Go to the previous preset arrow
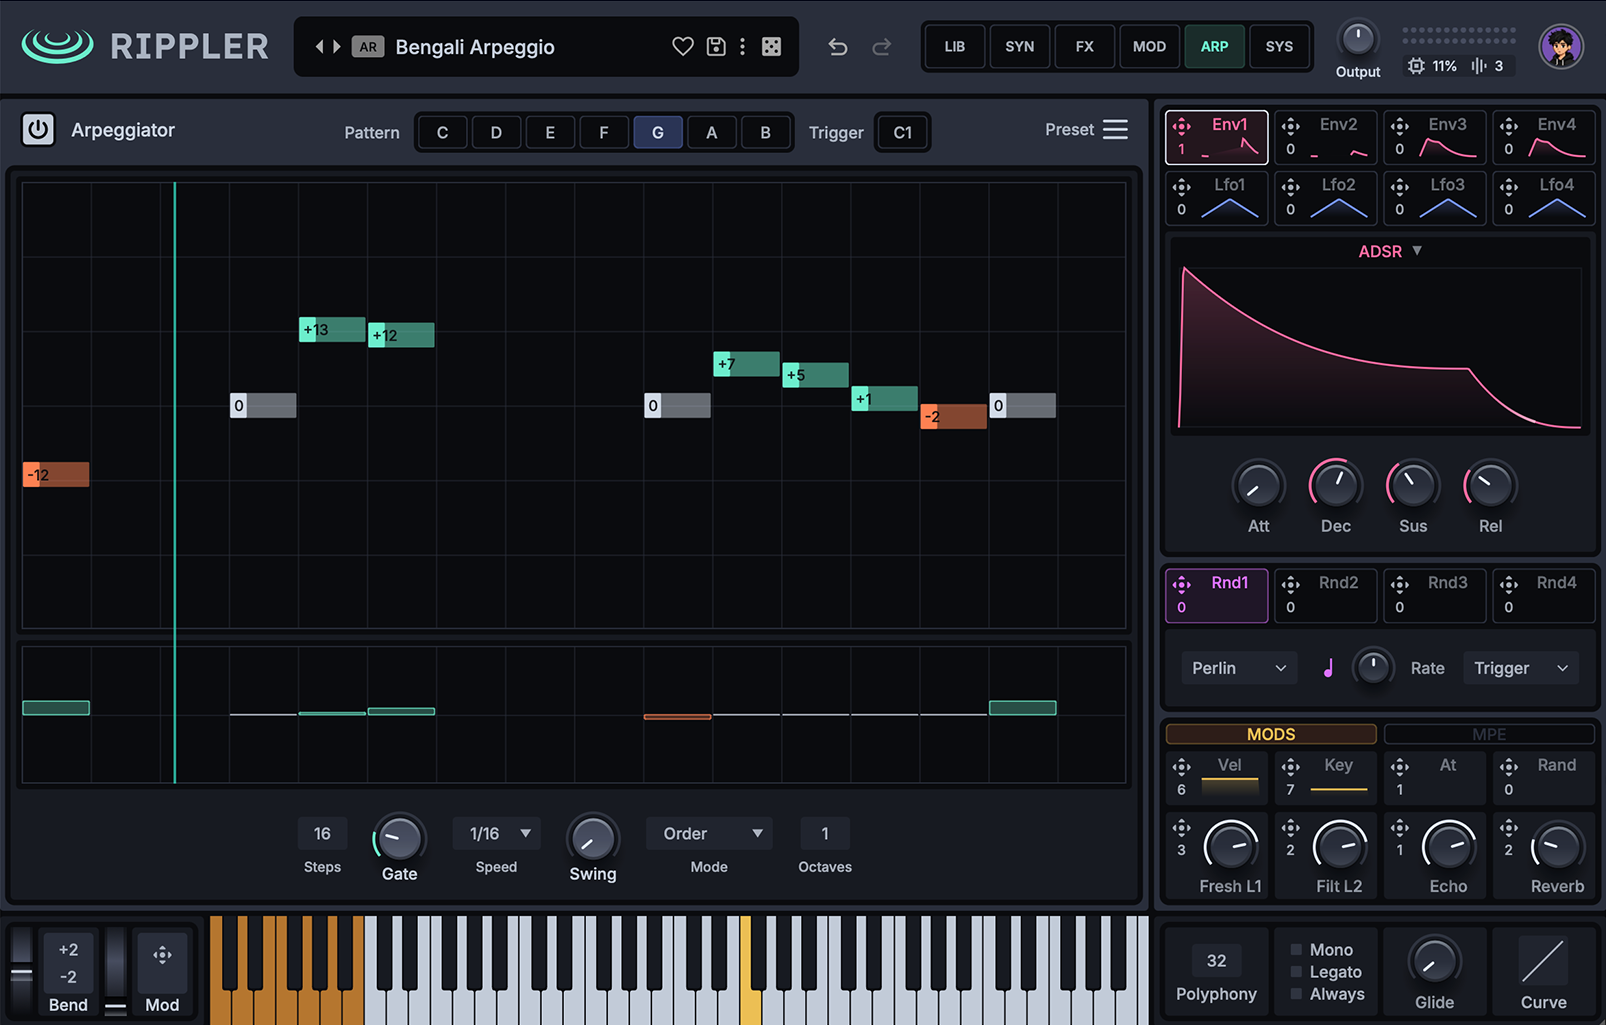 (x=320, y=46)
